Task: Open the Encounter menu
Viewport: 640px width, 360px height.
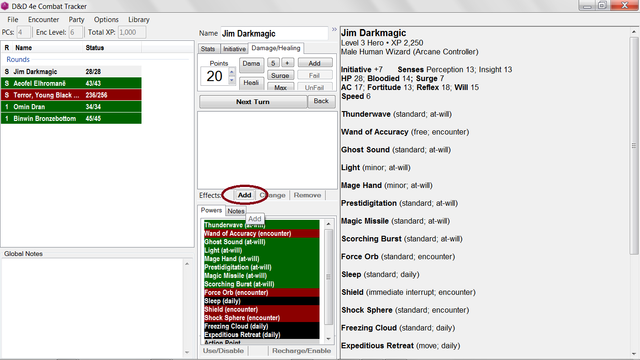Action: pyautogui.click(x=43, y=20)
